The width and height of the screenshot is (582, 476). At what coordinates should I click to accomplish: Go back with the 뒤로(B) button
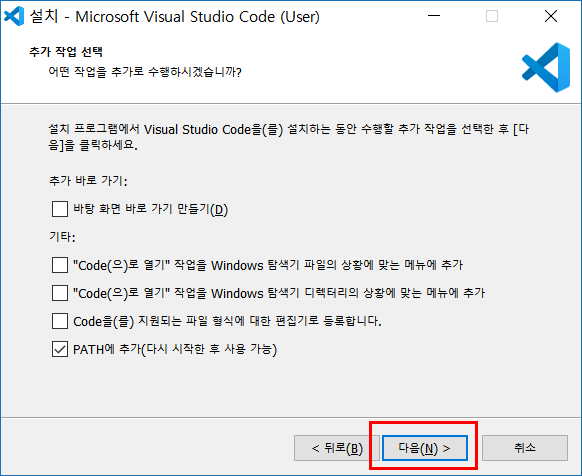click(337, 448)
